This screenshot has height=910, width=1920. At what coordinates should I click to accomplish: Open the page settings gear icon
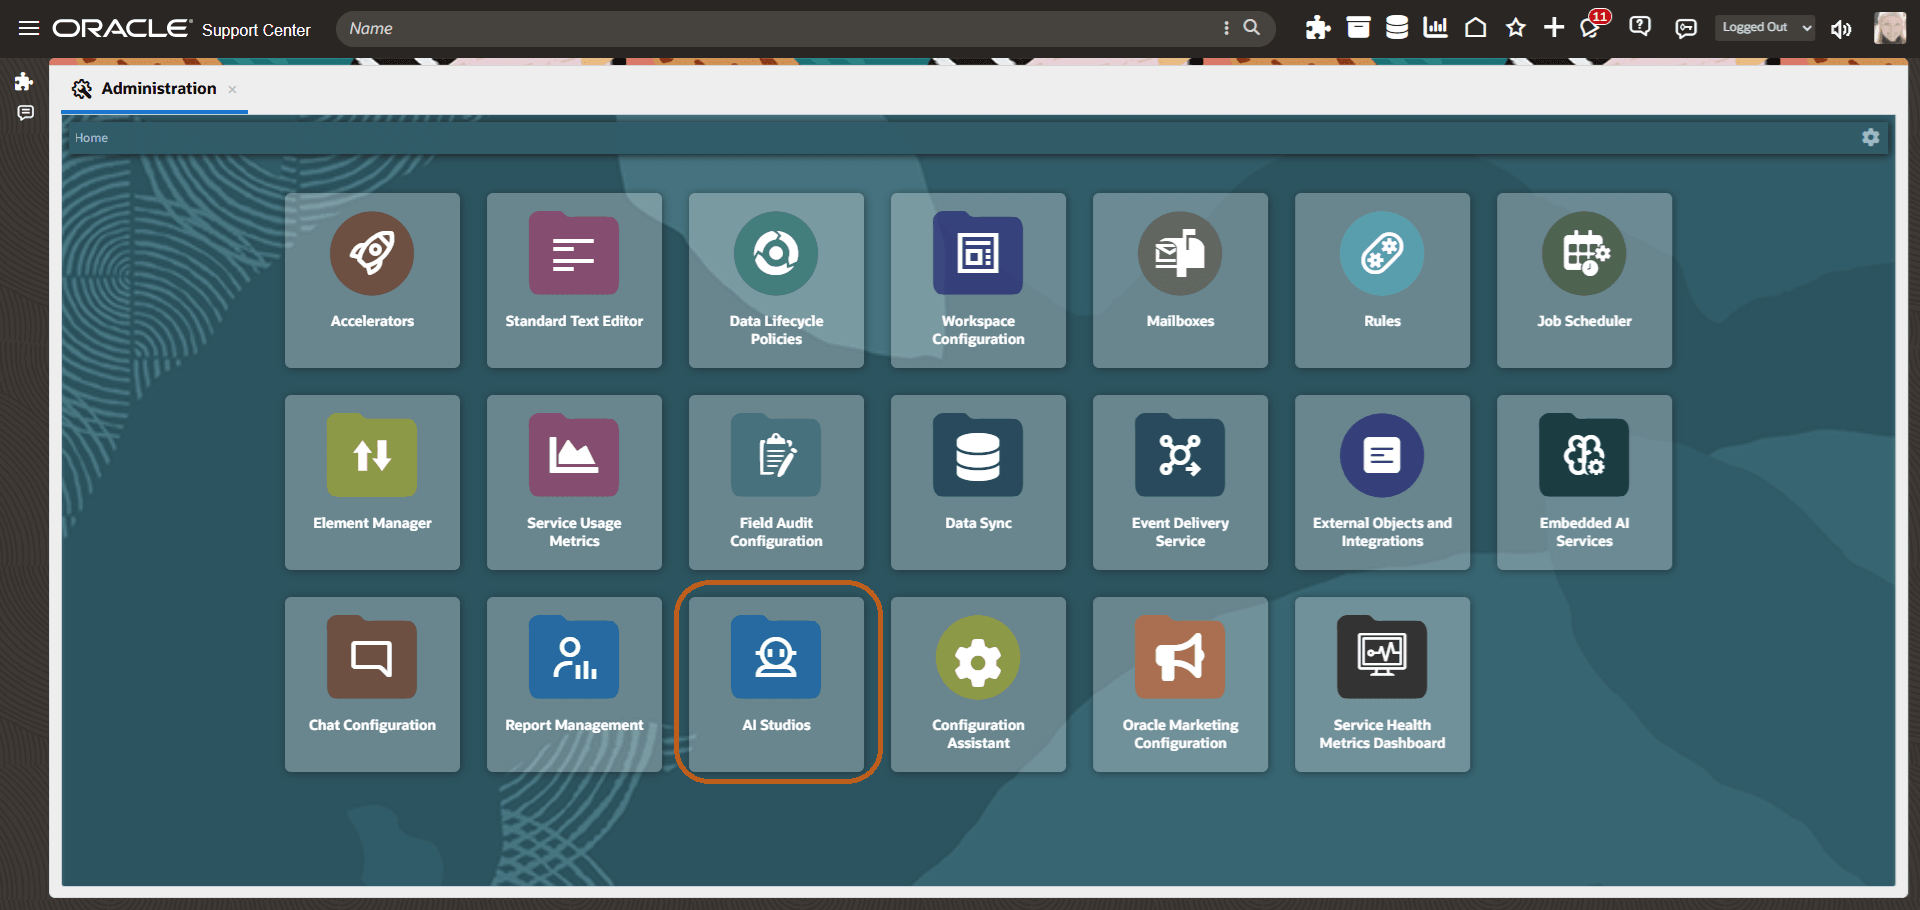tap(1871, 137)
